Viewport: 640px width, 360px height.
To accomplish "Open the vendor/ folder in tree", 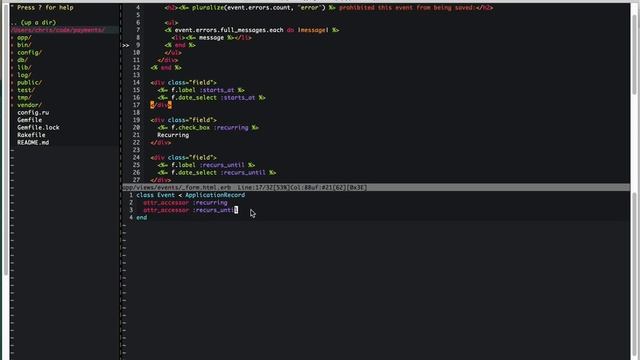I will pos(29,105).
